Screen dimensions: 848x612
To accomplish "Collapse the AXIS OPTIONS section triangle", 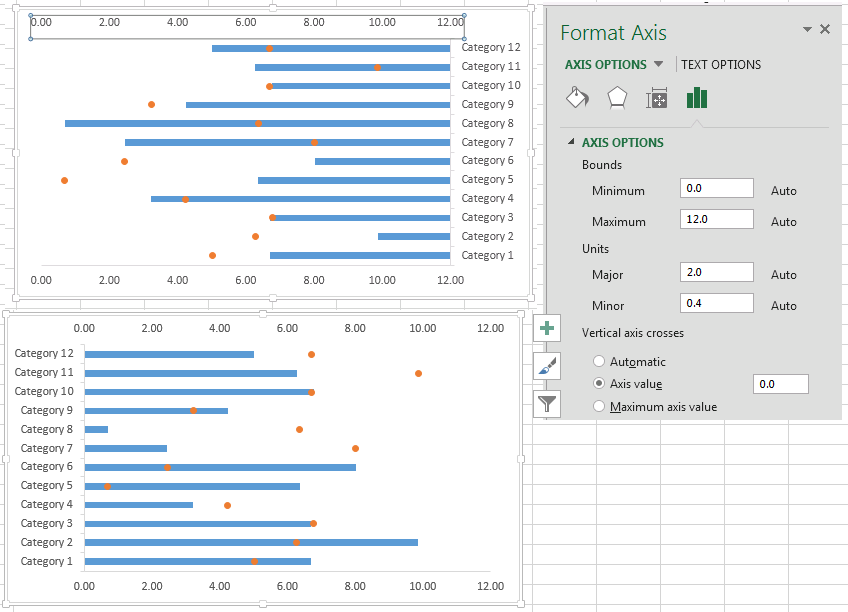I will pyautogui.click(x=571, y=142).
